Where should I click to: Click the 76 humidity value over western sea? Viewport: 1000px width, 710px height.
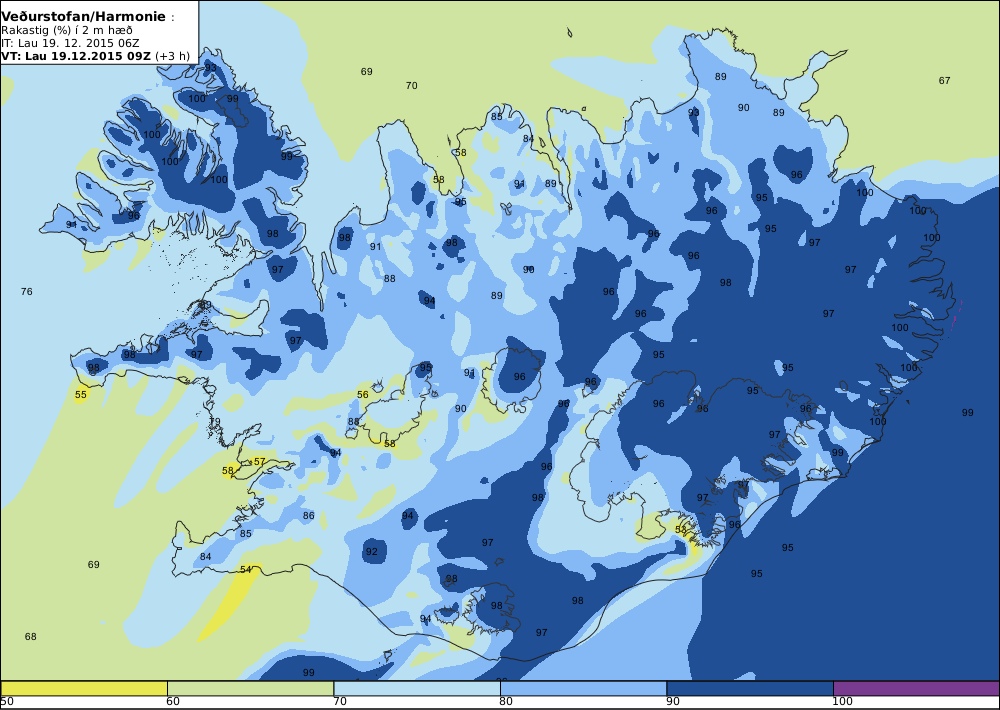(x=26, y=292)
